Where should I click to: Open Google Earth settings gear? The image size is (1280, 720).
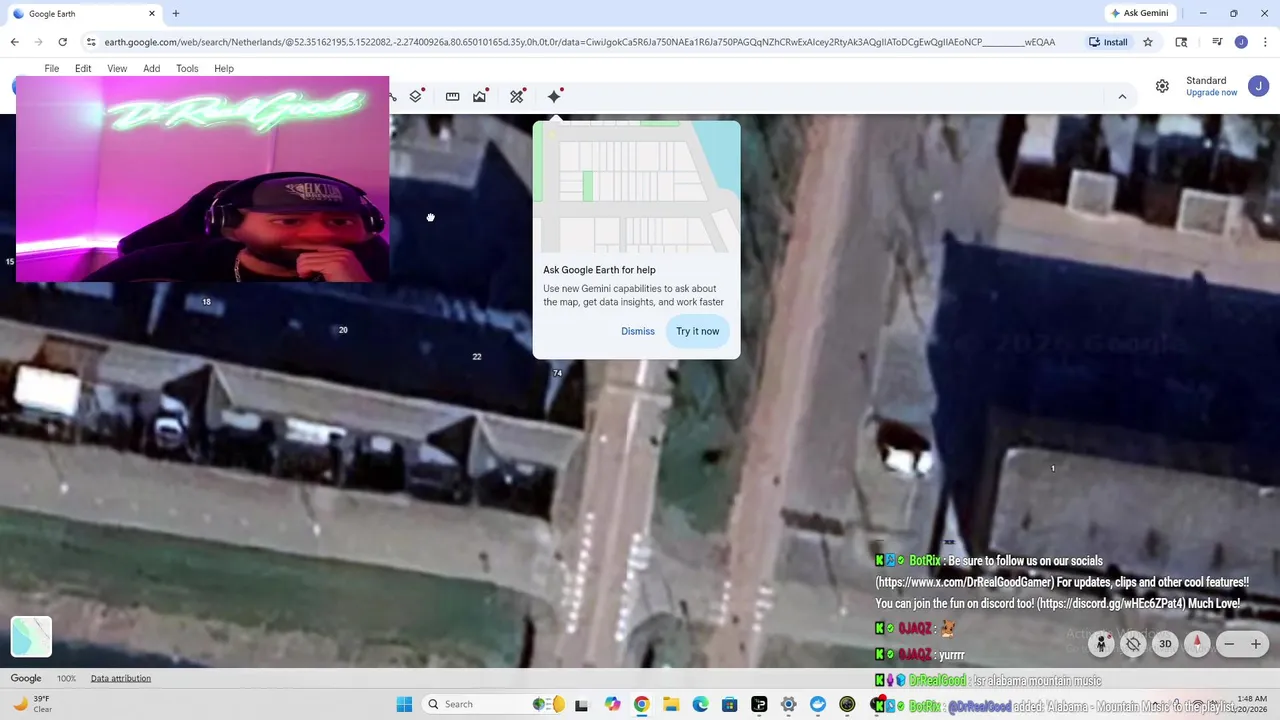coord(1162,86)
